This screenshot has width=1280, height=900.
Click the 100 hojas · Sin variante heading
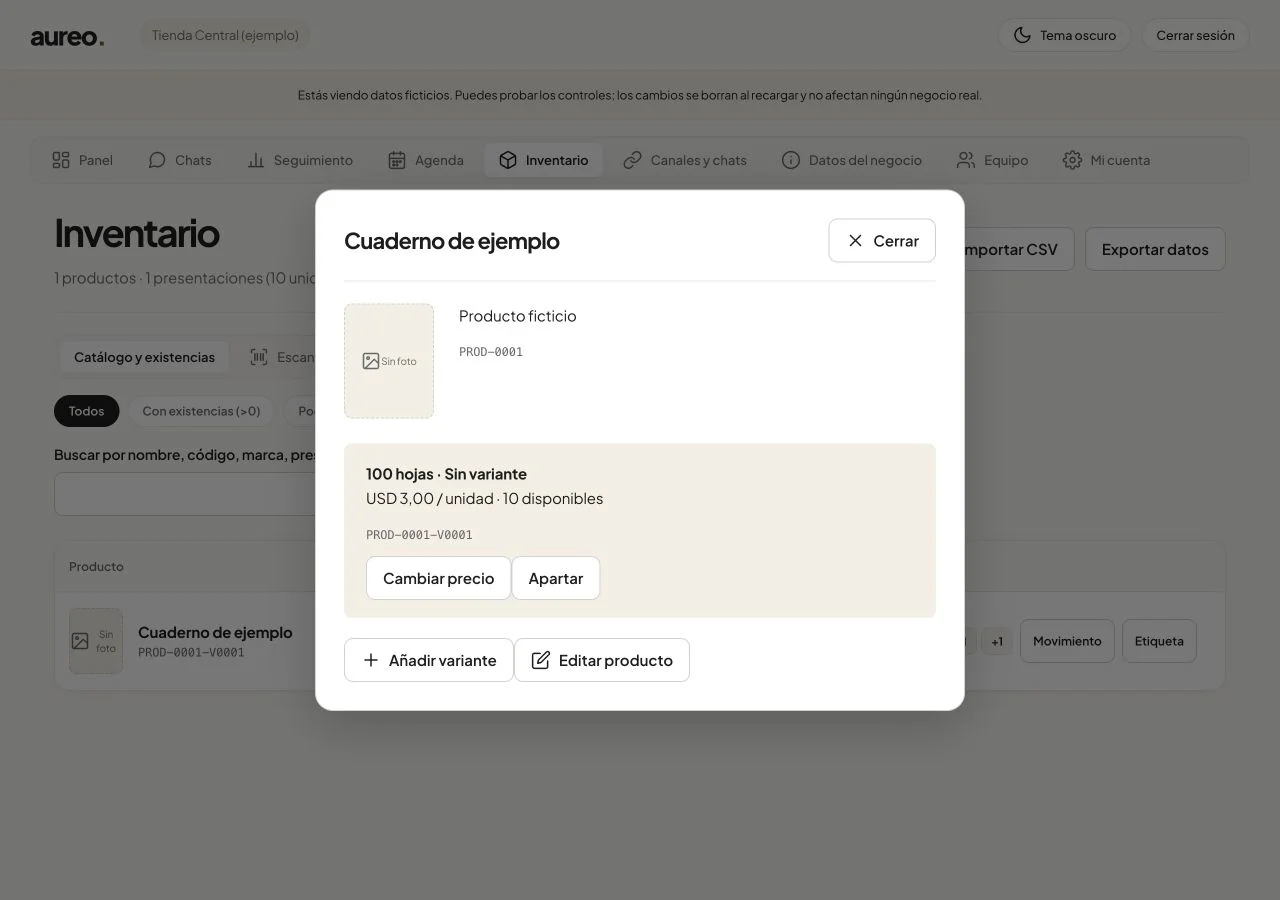tap(446, 474)
